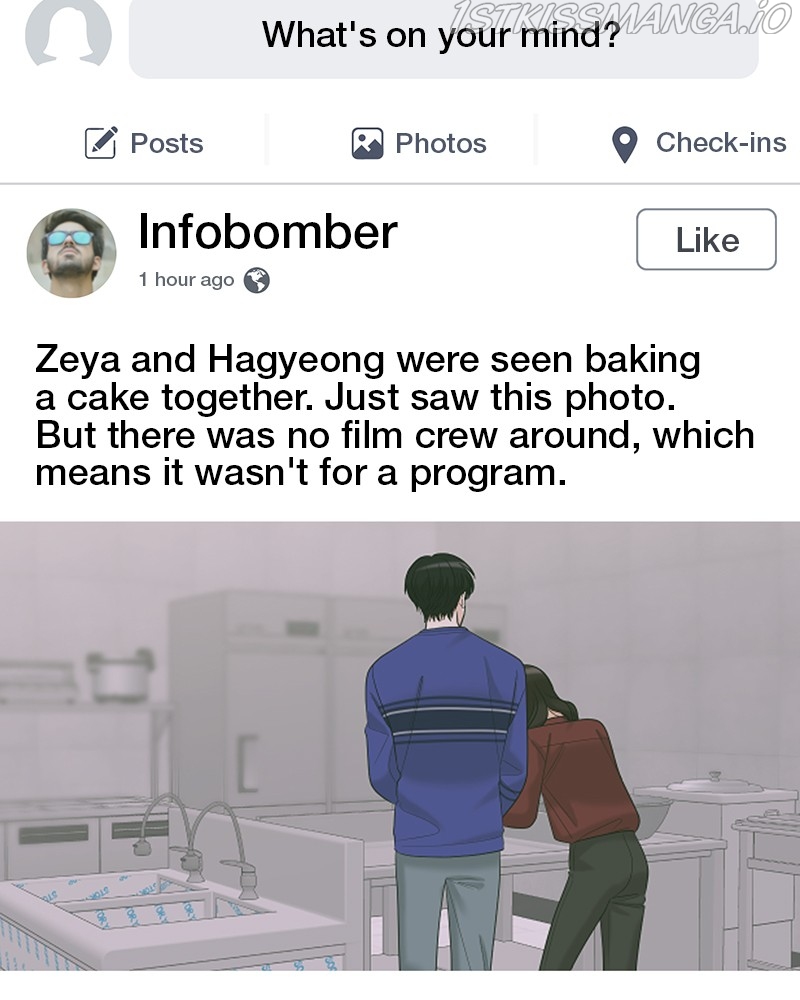Click the public globe privacy icon
Screen dimensions: 800x1000
(x=256, y=280)
